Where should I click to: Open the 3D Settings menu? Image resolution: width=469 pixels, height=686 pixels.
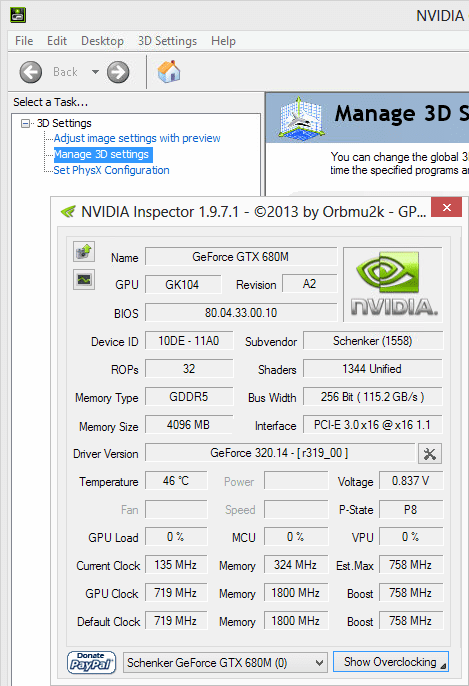coord(168,41)
